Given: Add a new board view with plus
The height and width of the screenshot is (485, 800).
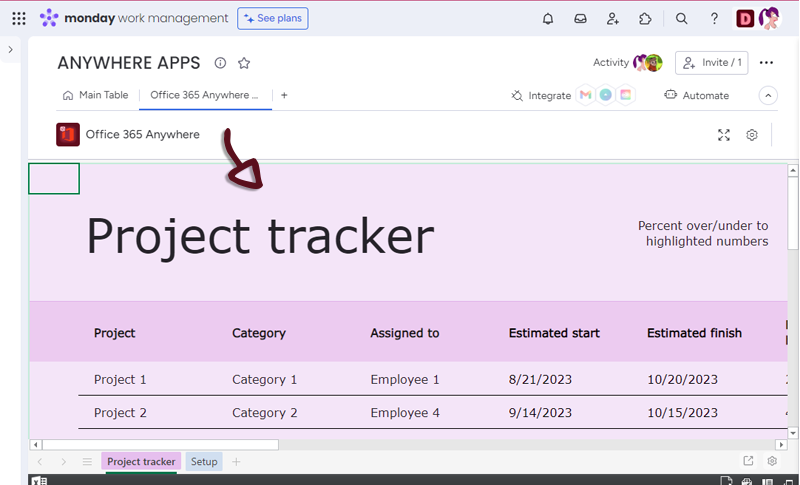Looking at the screenshot, I should (x=284, y=95).
